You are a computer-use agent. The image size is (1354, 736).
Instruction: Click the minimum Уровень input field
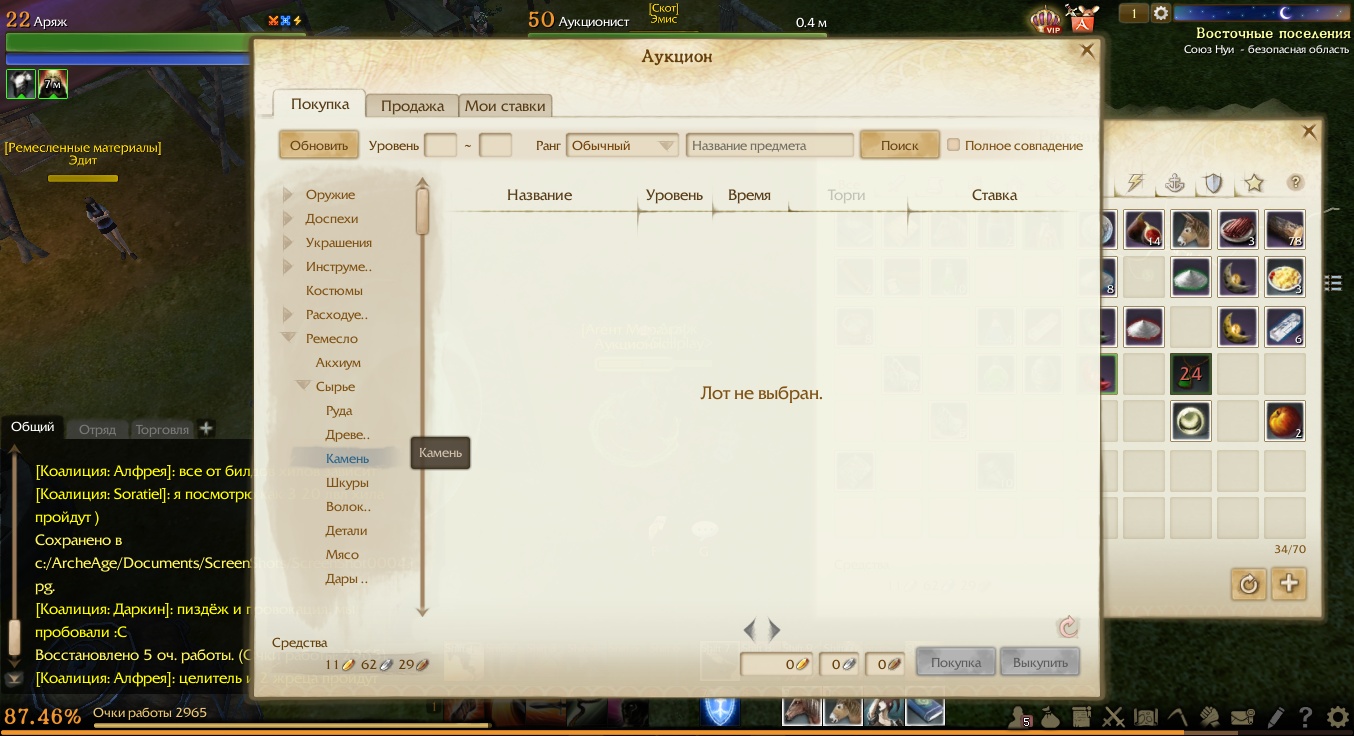coord(441,145)
